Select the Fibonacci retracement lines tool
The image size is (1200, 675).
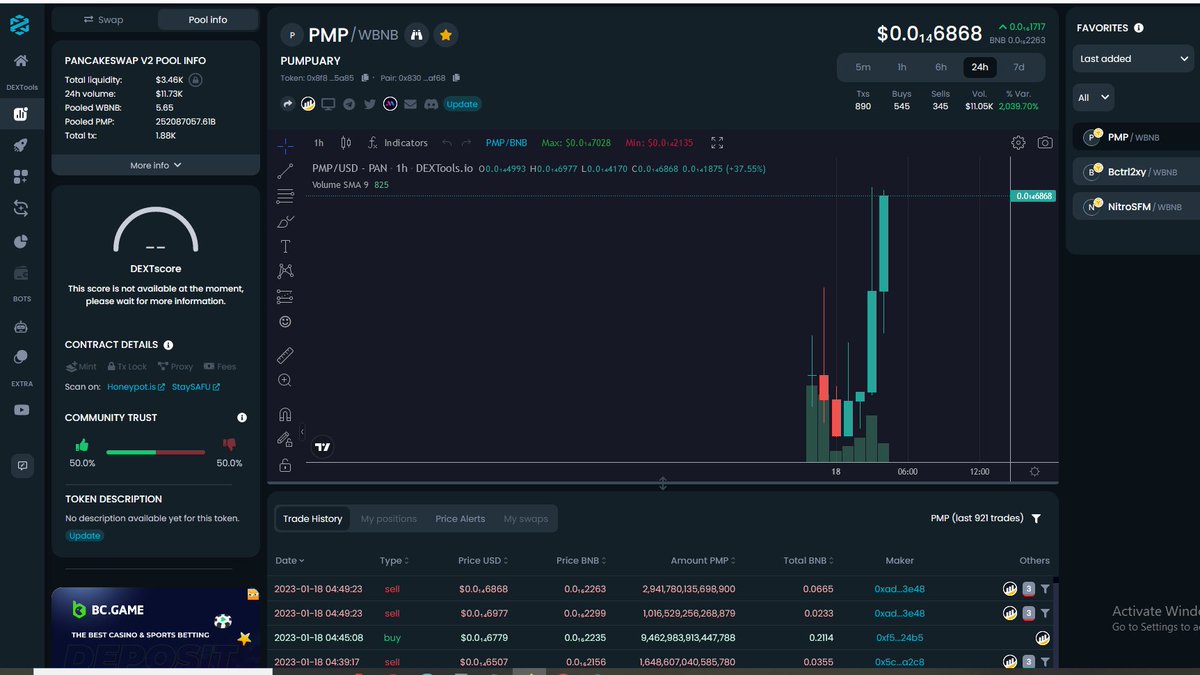click(x=285, y=196)
